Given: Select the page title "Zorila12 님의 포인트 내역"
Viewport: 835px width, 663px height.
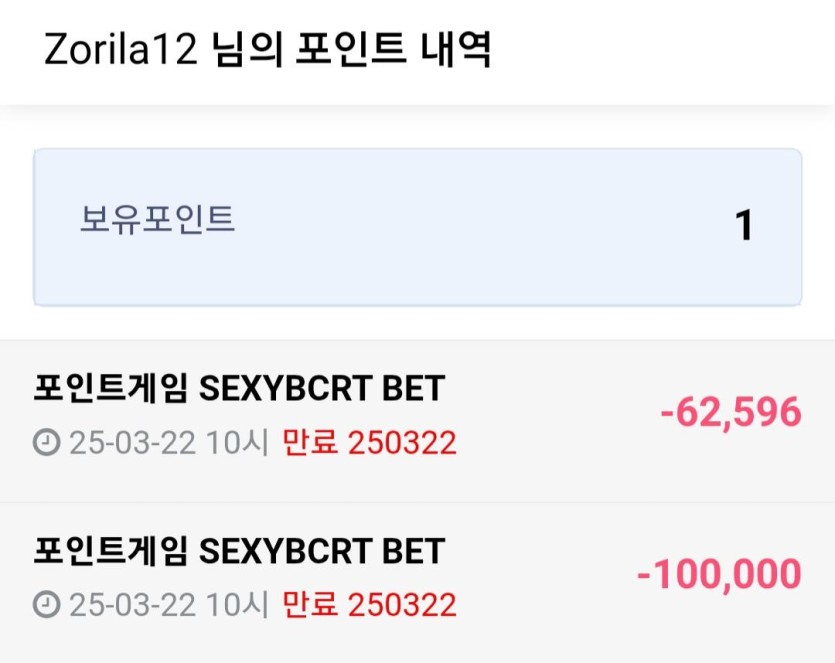Looking at the screenshot, I should click(x=267, y=50).
